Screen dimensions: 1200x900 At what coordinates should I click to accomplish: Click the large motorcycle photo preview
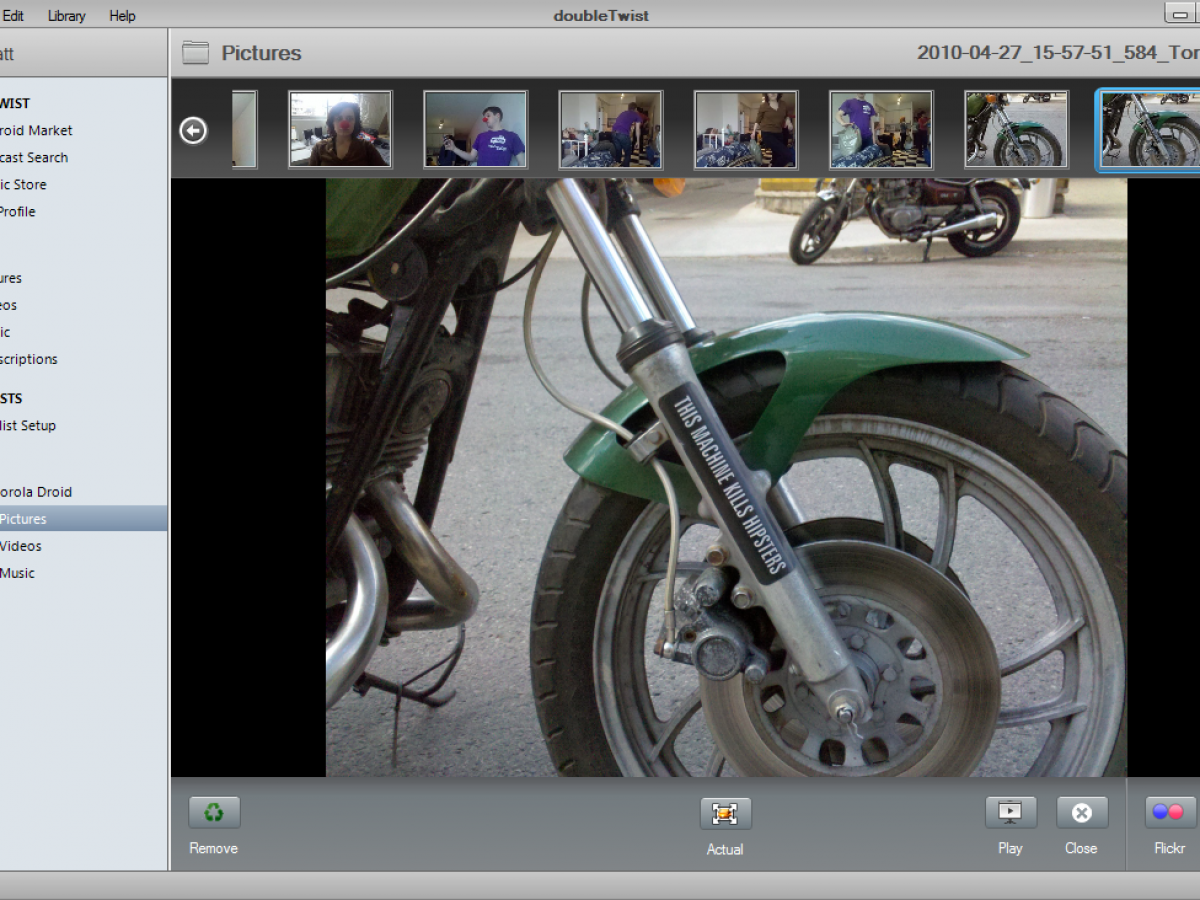pyautogui.click(x=726, y=477)
